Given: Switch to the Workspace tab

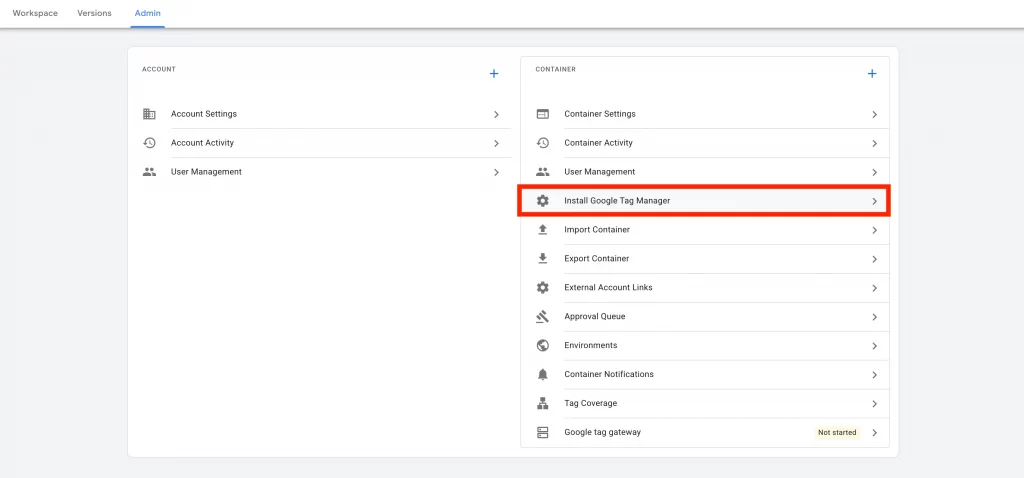Looking at the screenshot, I should click(35, 13).
